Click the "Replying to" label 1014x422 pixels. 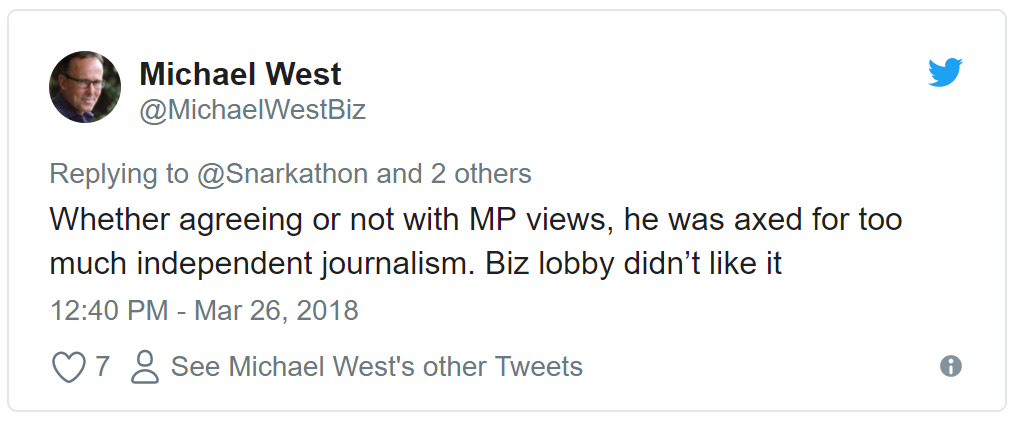click(x=118, y=174)
